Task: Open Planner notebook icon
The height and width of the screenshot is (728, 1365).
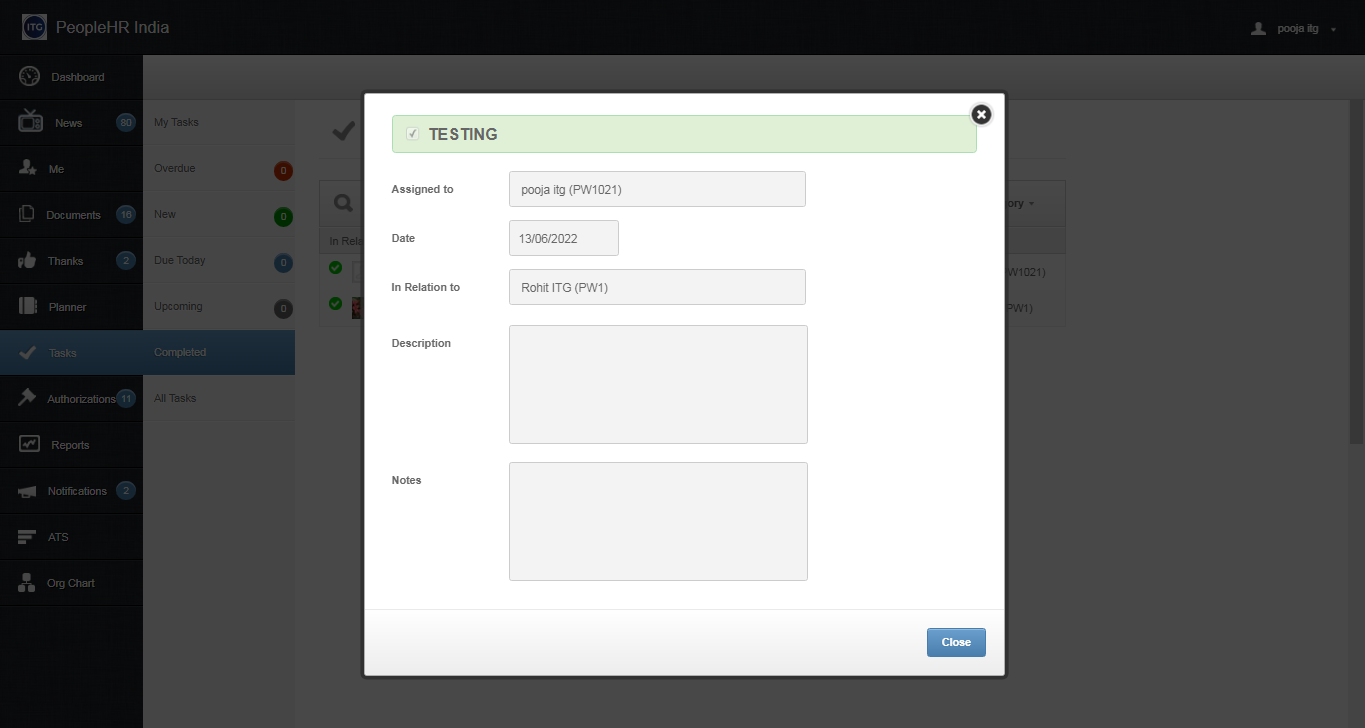Action: tap(28, 306)
